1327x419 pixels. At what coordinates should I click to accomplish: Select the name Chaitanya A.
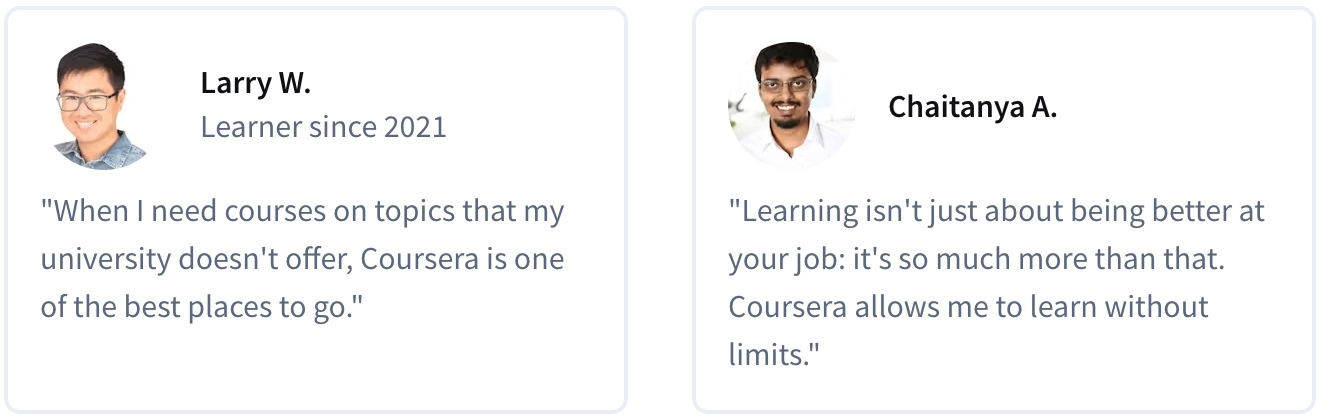pos(973,107)
